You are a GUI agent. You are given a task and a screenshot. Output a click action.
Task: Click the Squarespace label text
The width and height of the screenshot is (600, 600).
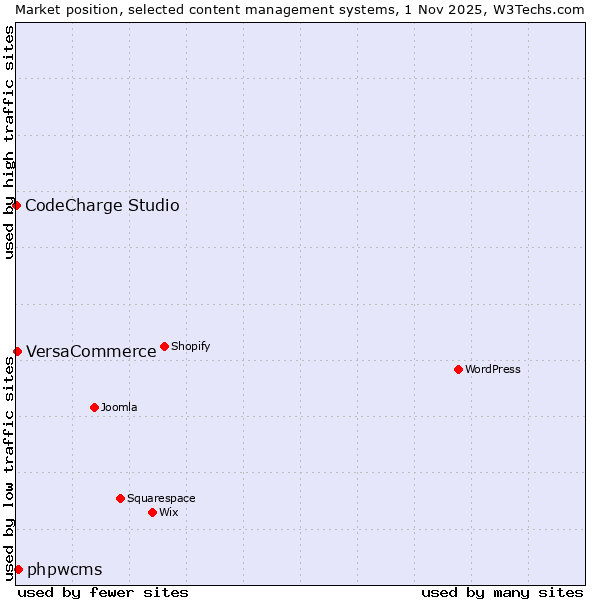point(161,498)
